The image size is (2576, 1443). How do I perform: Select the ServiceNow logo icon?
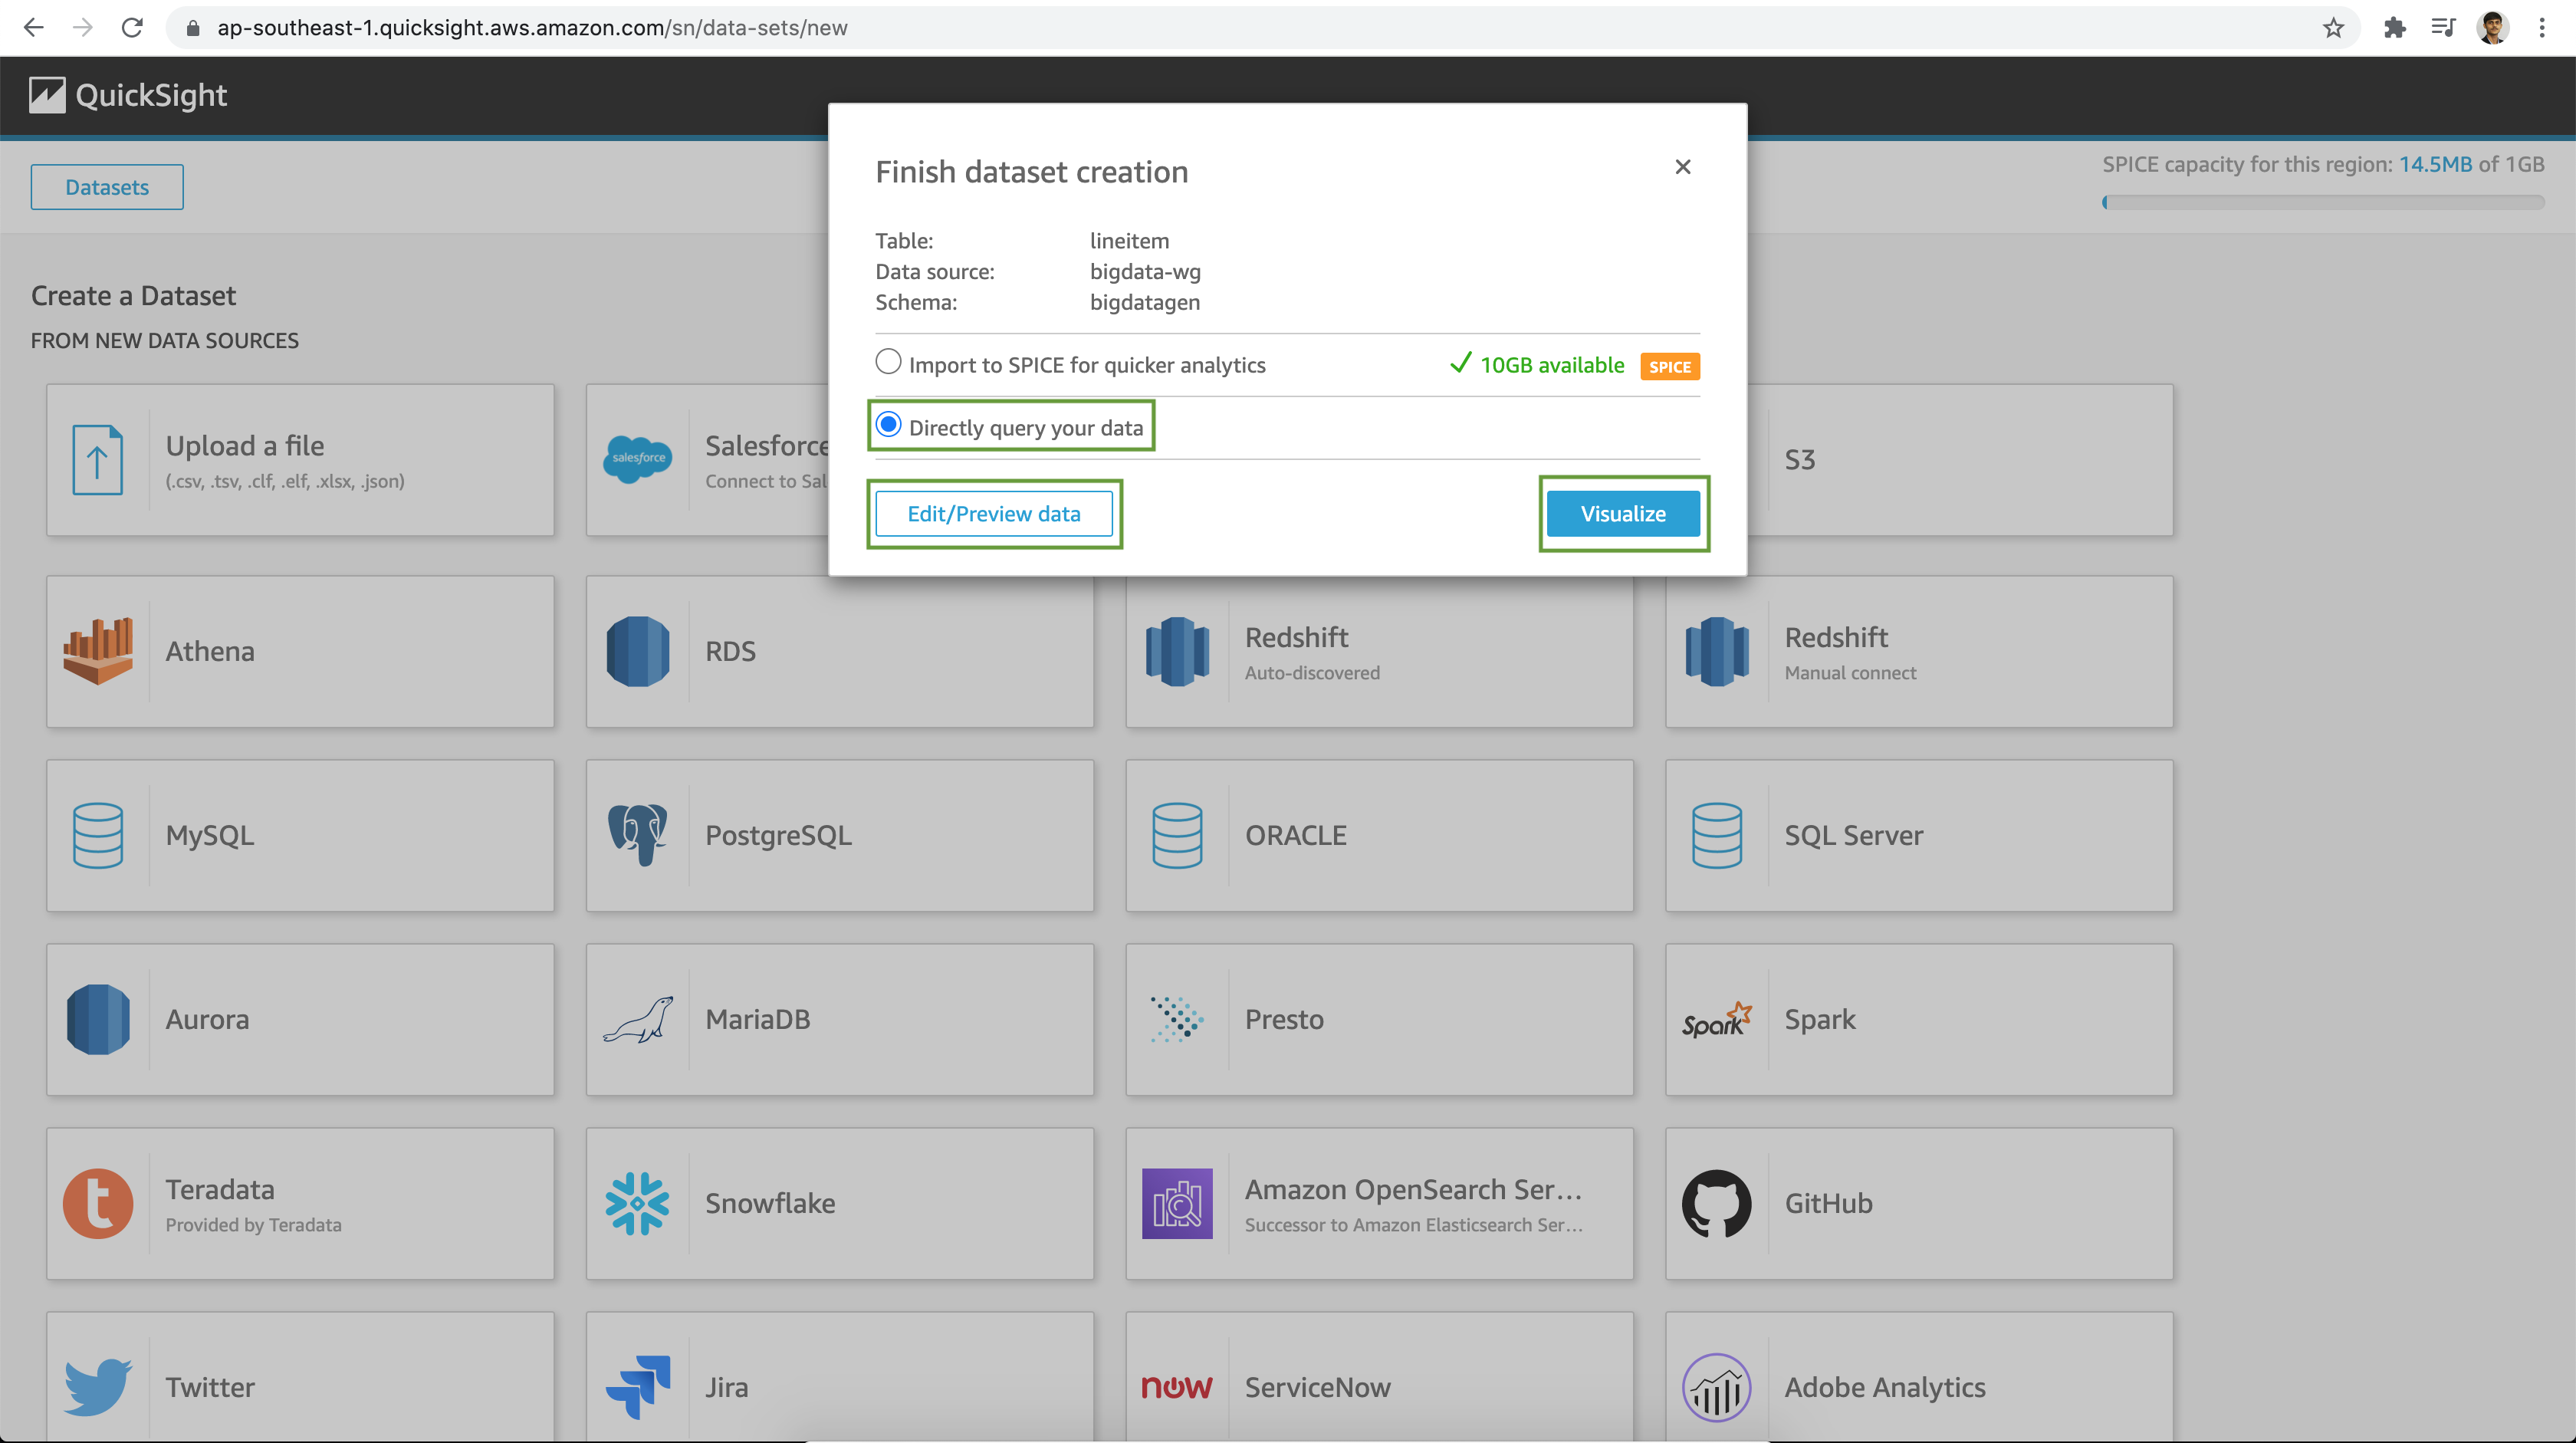pyautogui.click(x=1177, y=1387)
